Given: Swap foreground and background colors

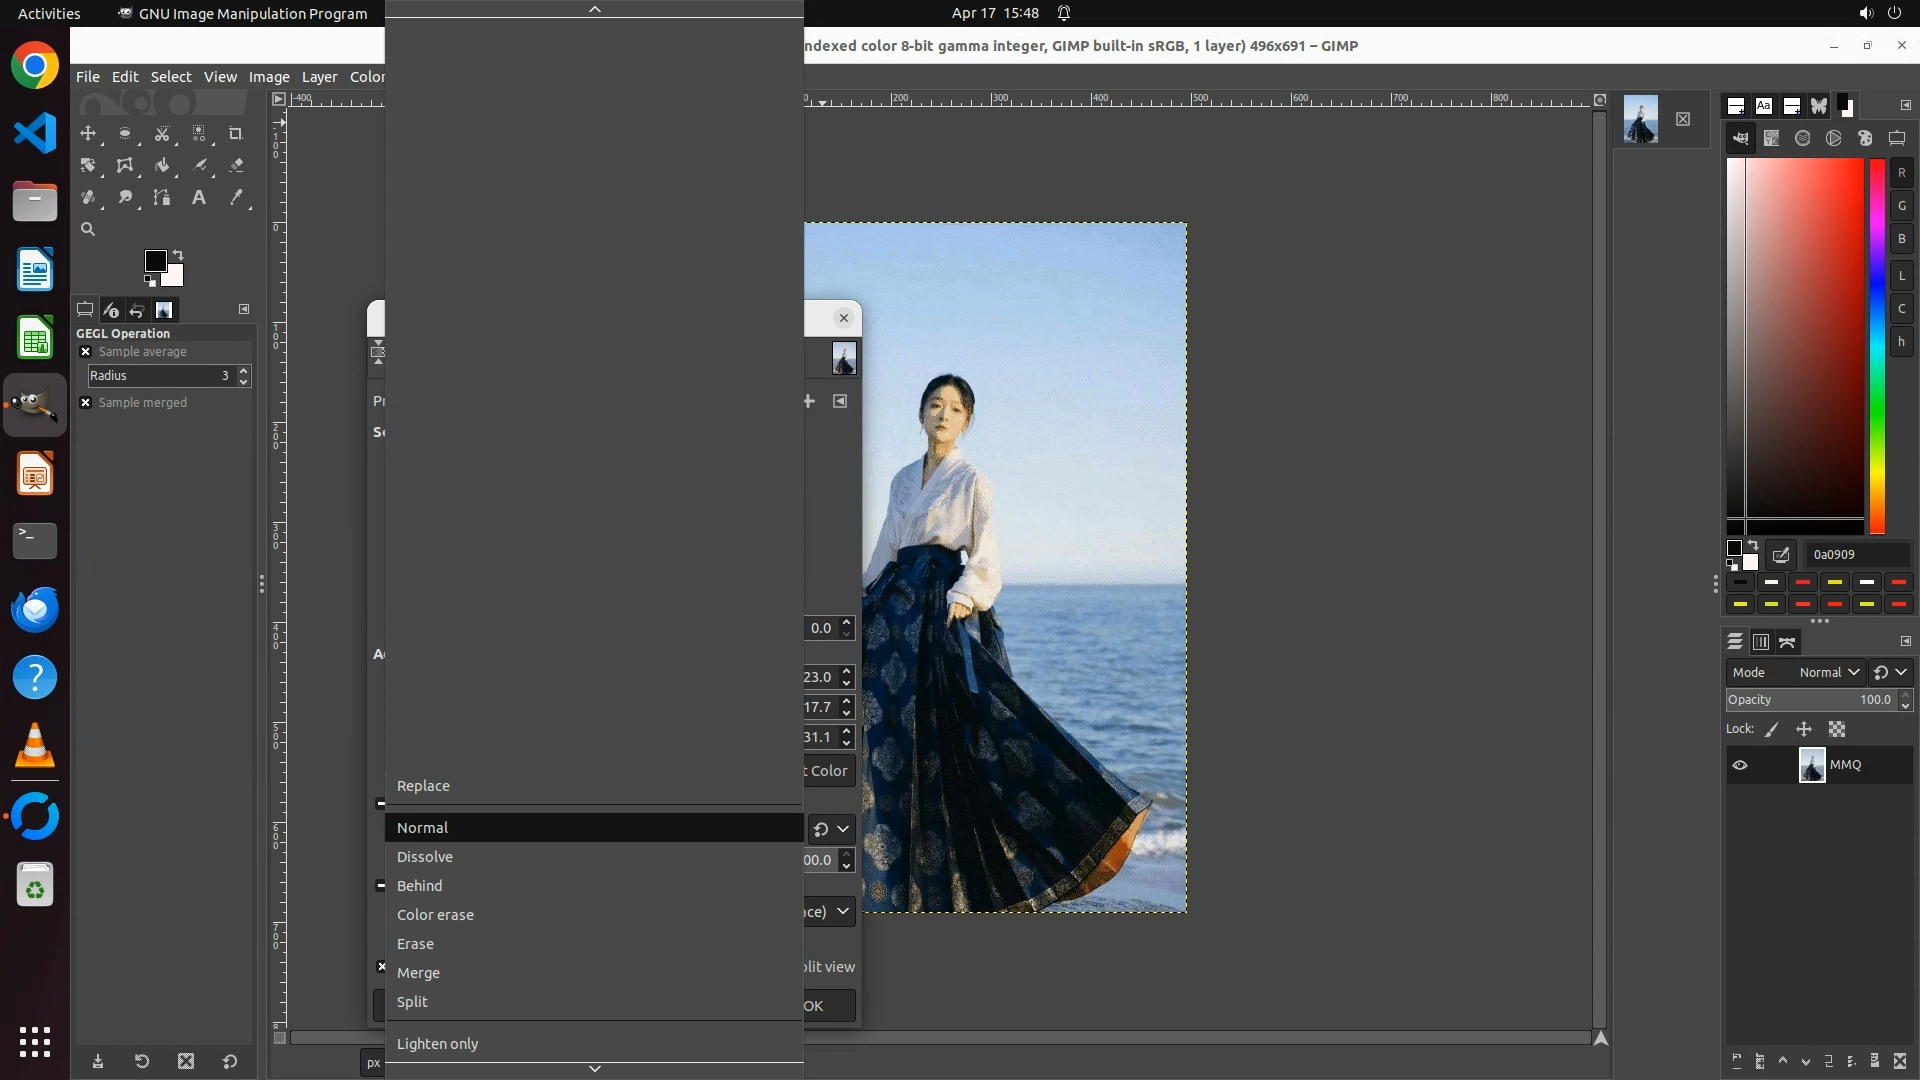Looking at the screenshot, I should [178, 254].
